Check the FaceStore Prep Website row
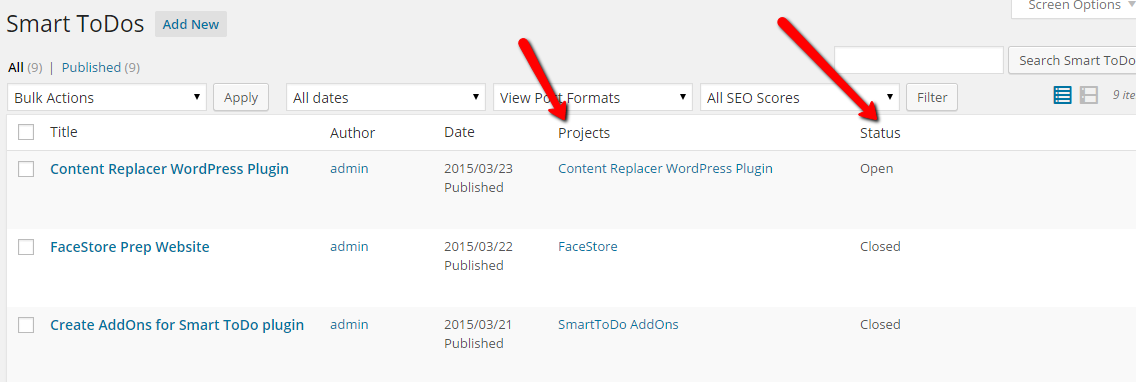Image resolution: width=1136 pixels, height=382 pixels. click(26, 247)
